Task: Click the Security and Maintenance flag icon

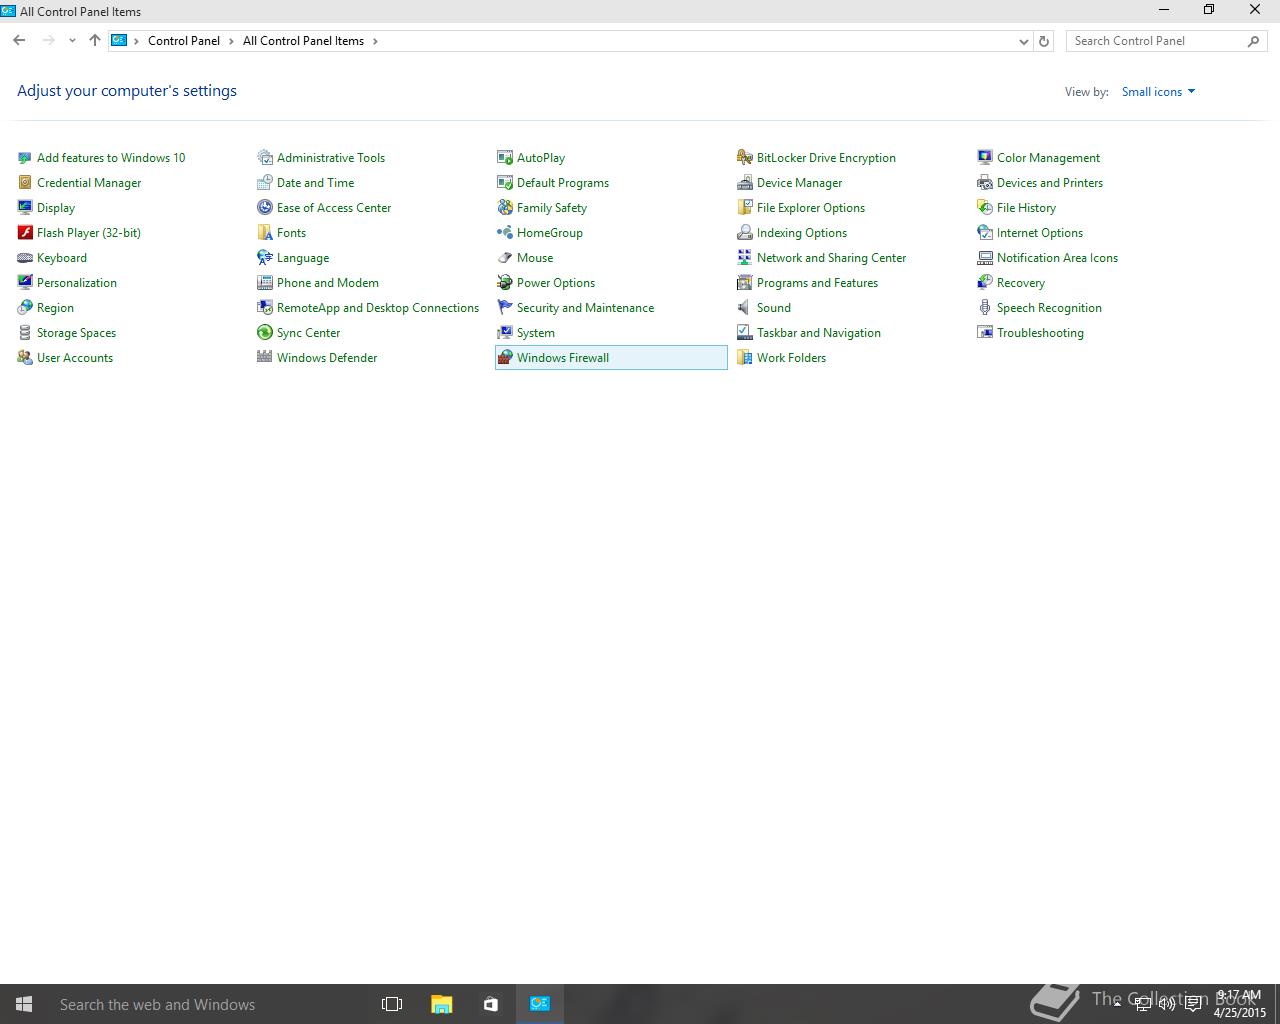Action: [505, 307]
